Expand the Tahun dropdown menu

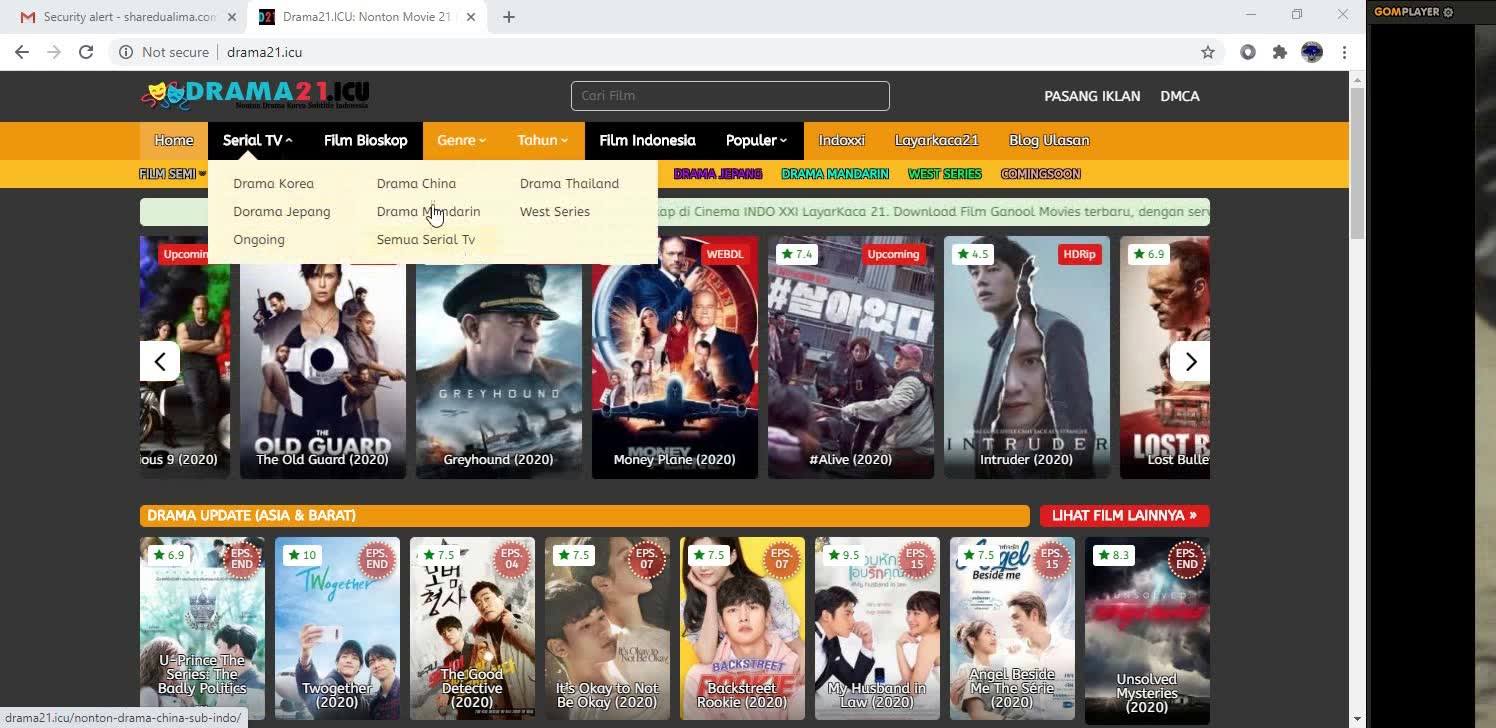542,140
